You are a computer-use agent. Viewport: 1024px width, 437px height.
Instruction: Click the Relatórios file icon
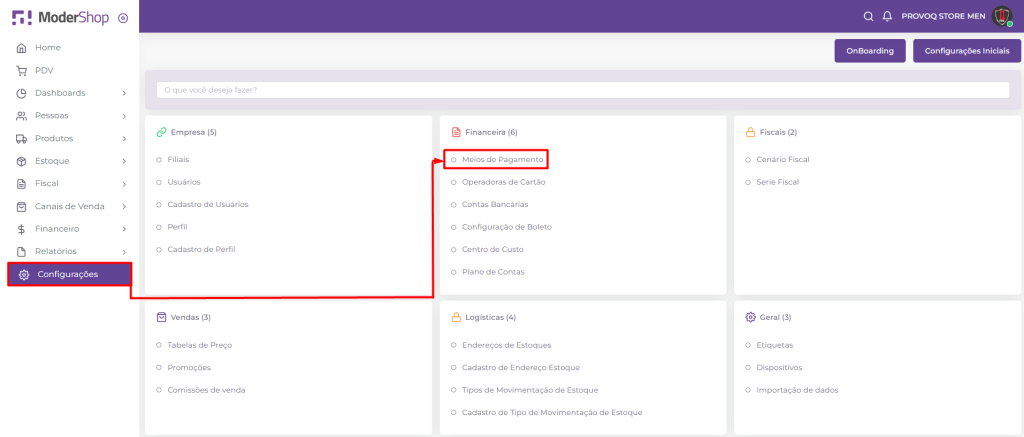[x=22, y=251]
